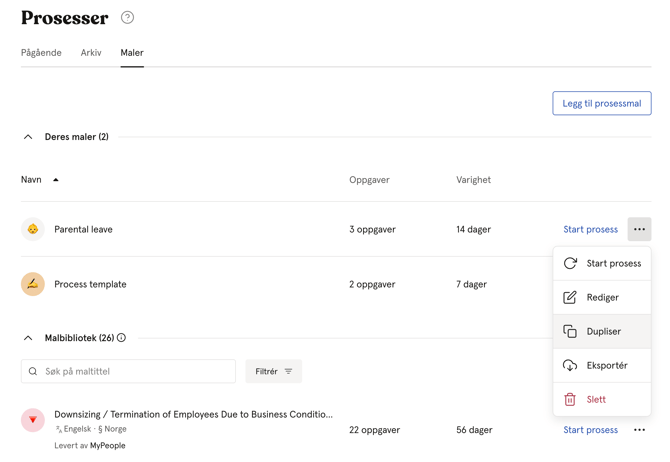
Task: Open the help icon next to Prosesser
Action: pos(127,18)
